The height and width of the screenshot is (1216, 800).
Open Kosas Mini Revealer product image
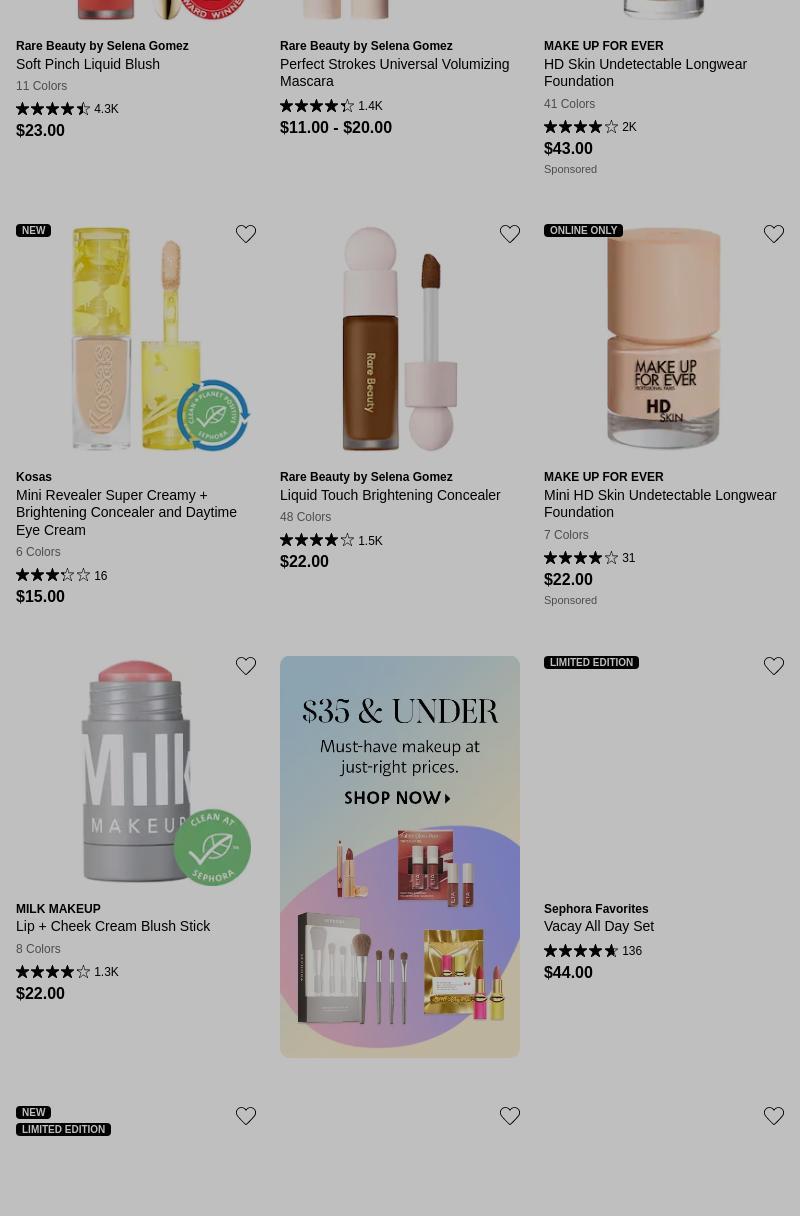coord(136,340)
